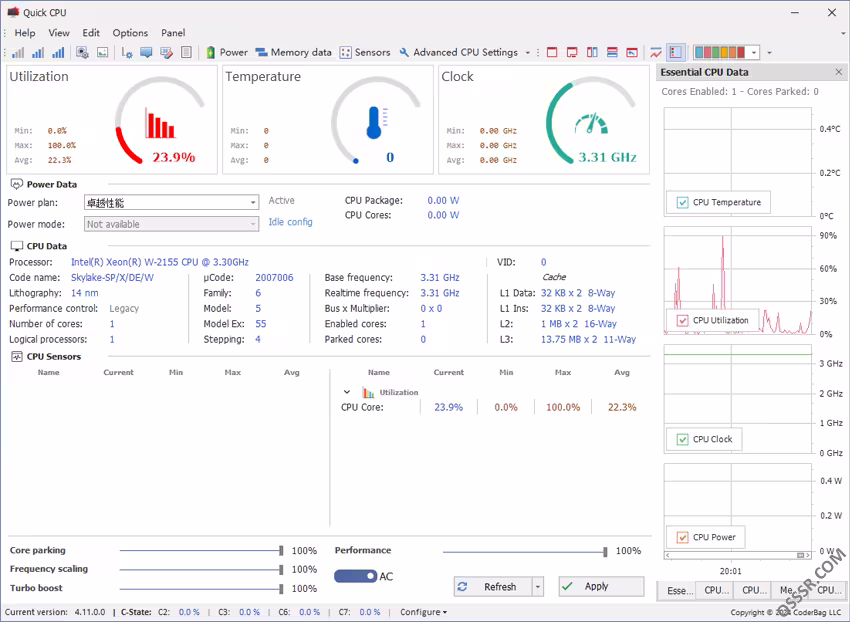Click the gray signal-bars icon in the toolbar

18,53
